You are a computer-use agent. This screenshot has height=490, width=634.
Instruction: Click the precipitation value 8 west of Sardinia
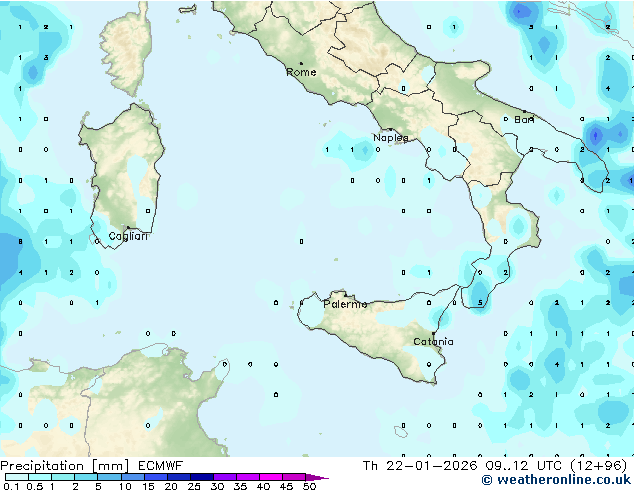[x=20, y=242]
